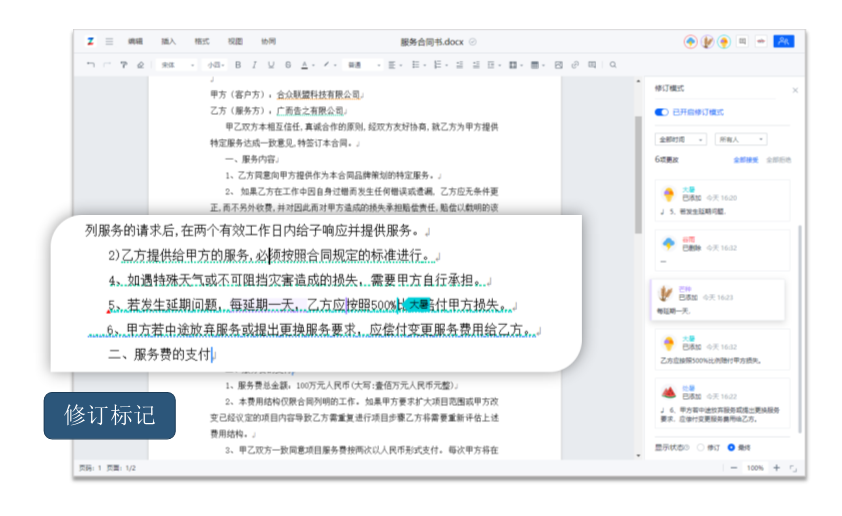Toggle the 已开启修订模式 switch

coord(661,112)
